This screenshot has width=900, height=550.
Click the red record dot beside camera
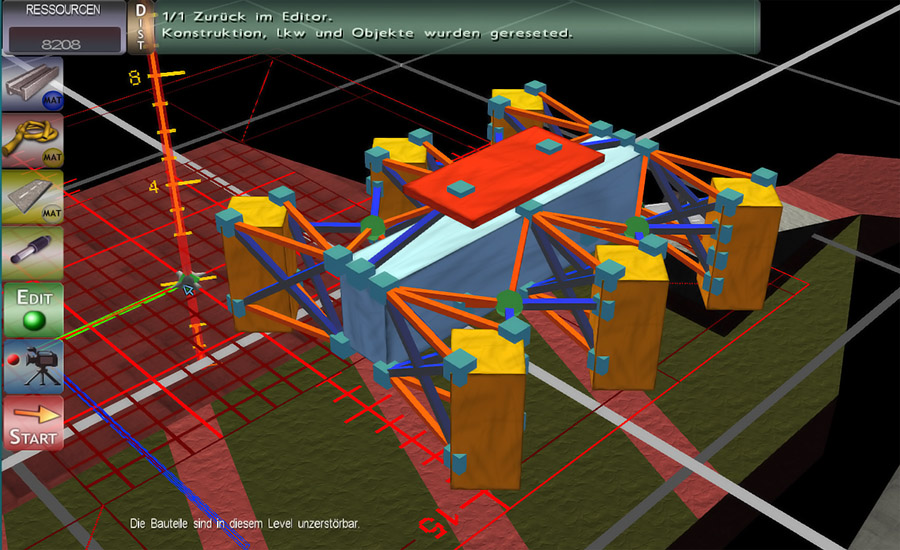pyautogui.click(x=13, y=359)
